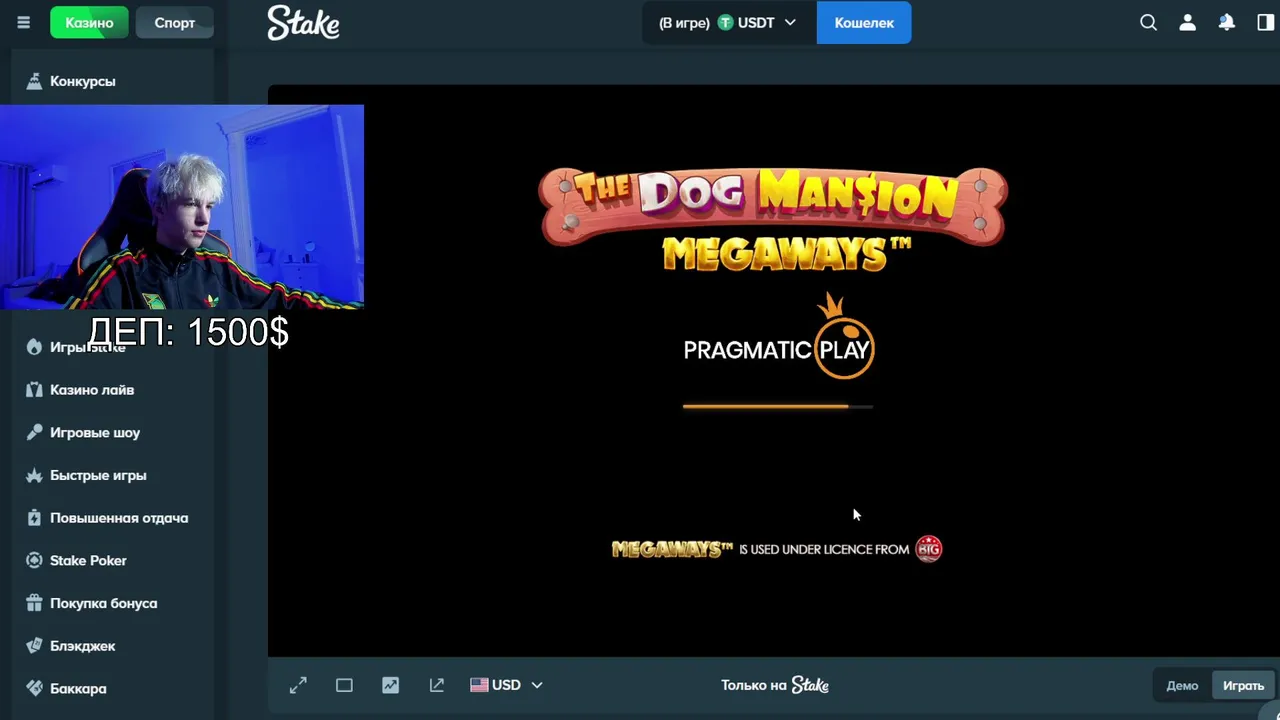Click the Stake Poker chip icon

[x=34, y=561]
